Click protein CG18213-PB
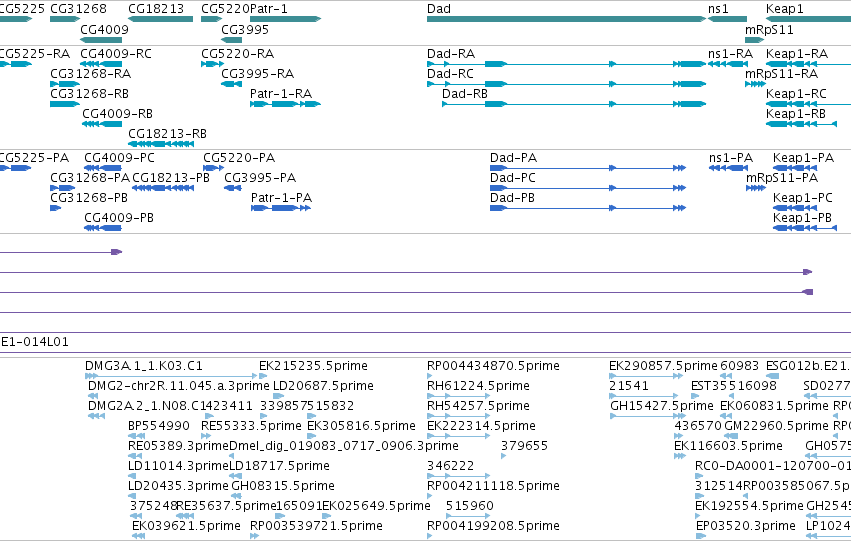 pos(163,188)
